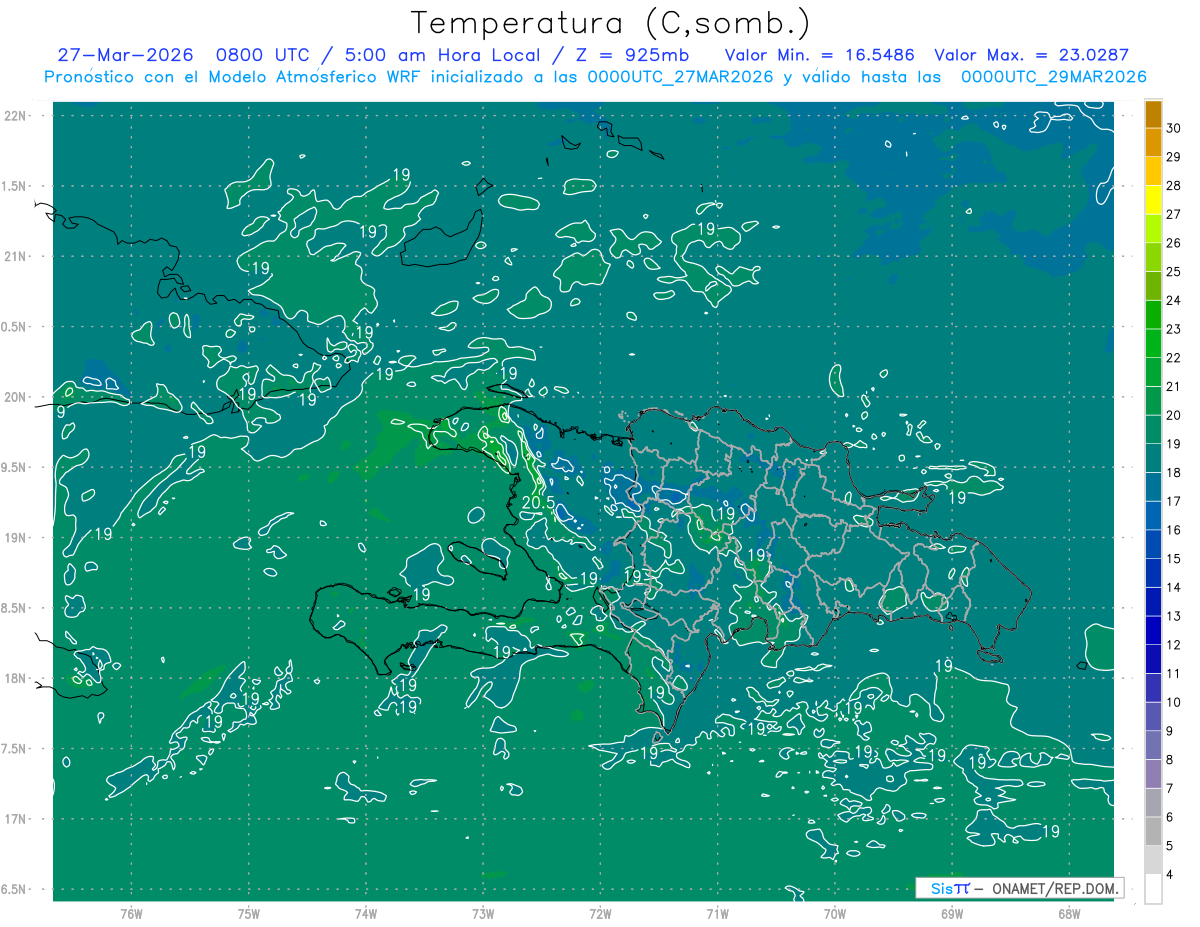
Task: Click the dark blue 12 degree swatch
Action: point(1153,630)
